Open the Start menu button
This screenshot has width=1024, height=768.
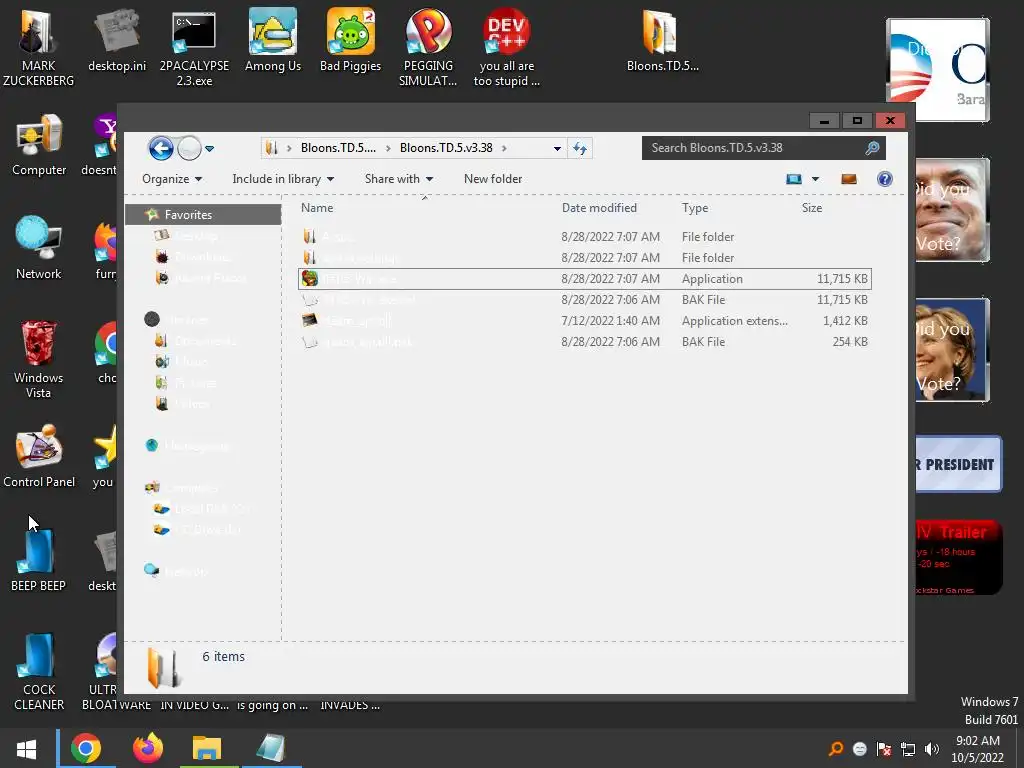[x=26, y=748]
